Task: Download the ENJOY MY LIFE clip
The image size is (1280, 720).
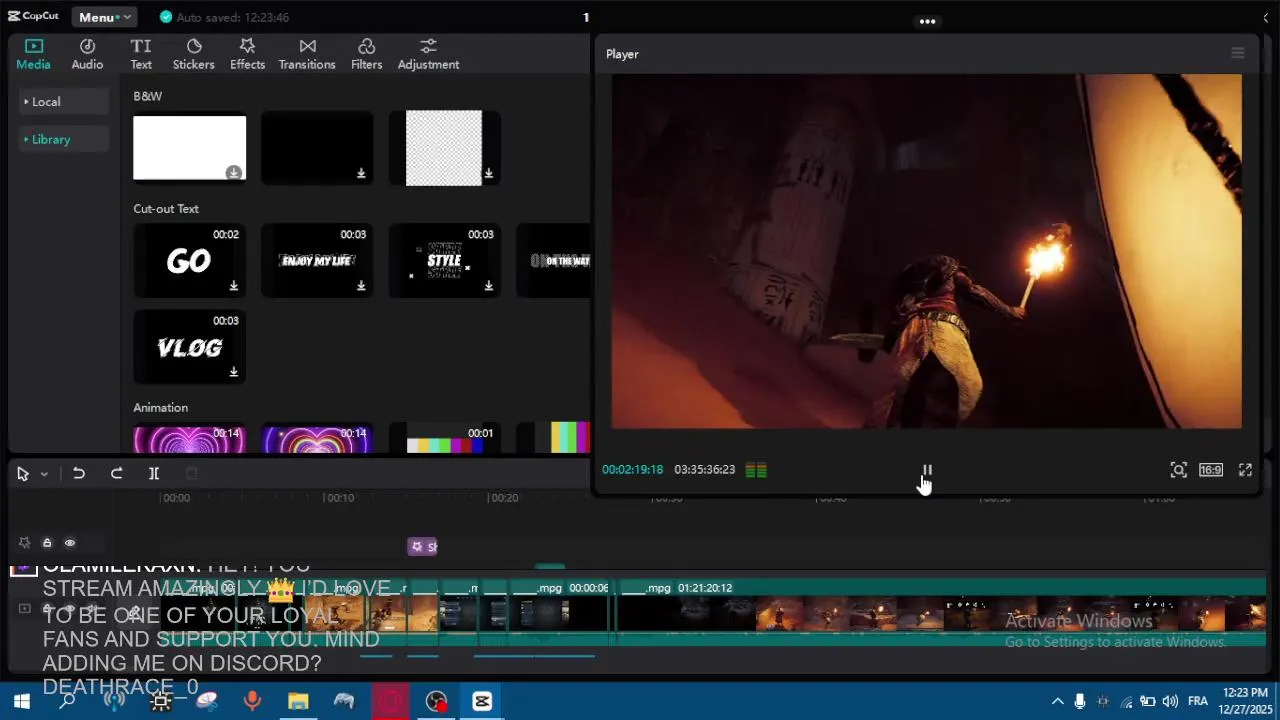Action: point(361,286)
